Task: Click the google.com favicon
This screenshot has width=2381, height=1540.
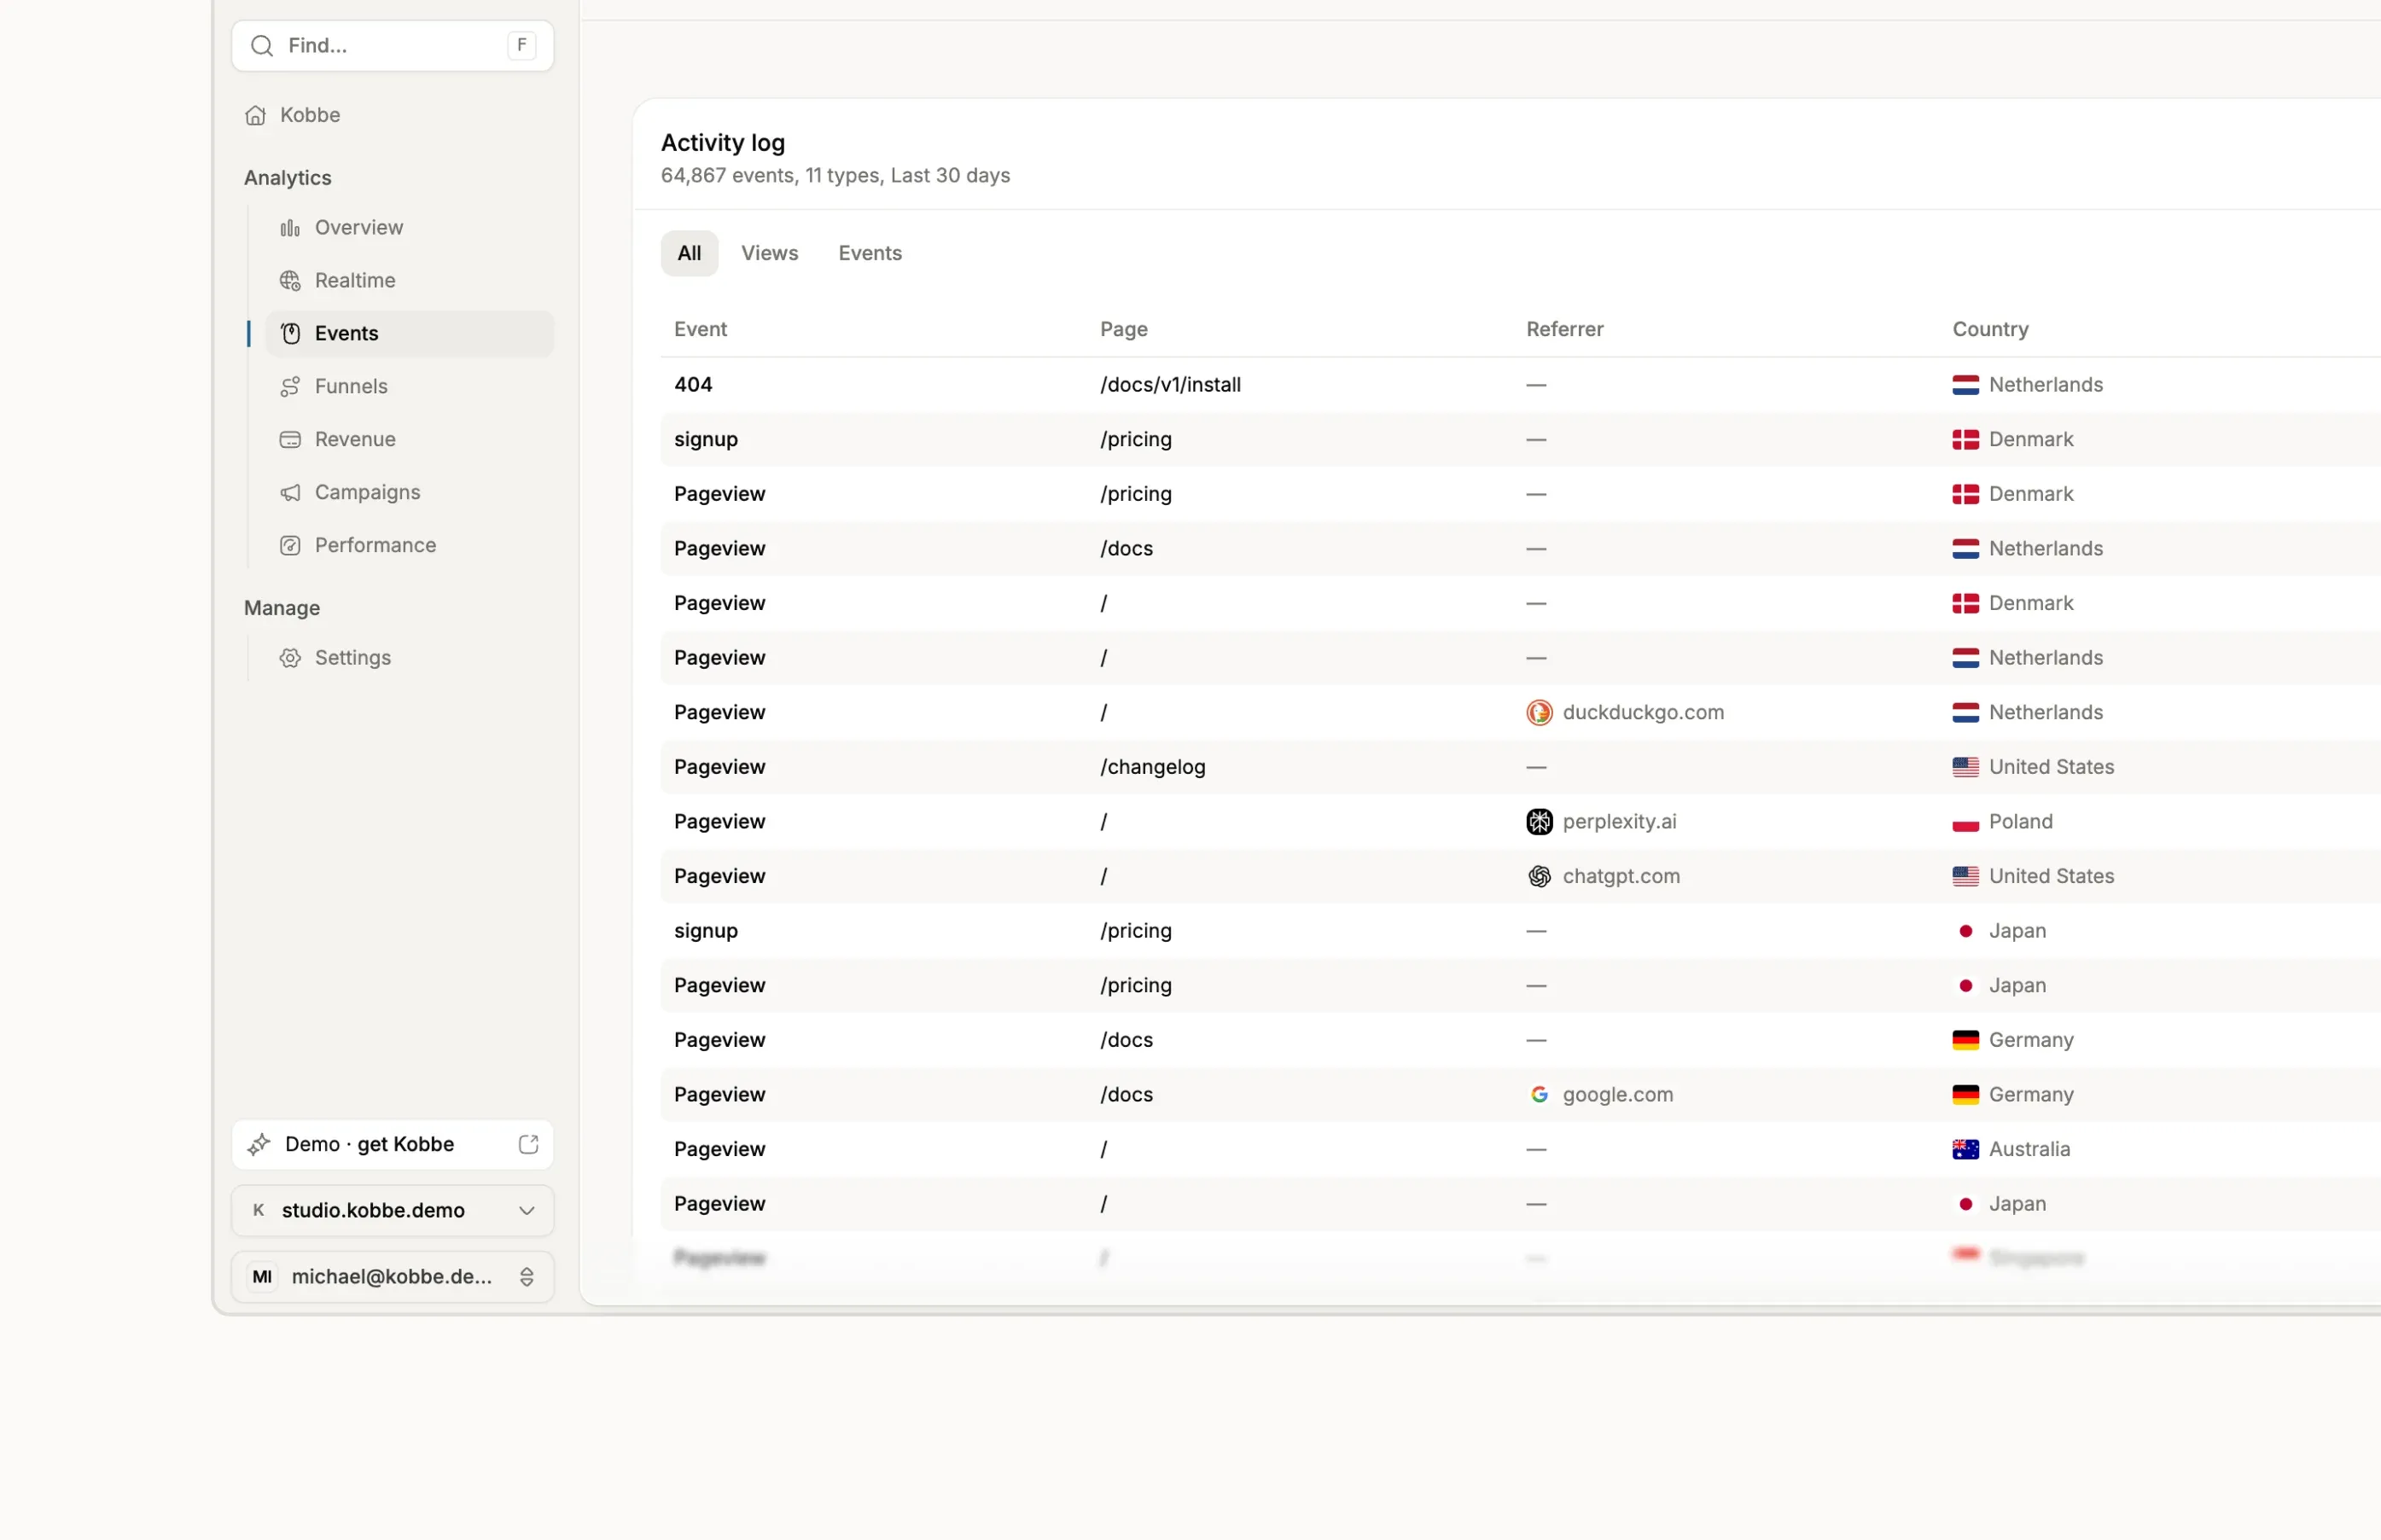Action: 1539,1094
